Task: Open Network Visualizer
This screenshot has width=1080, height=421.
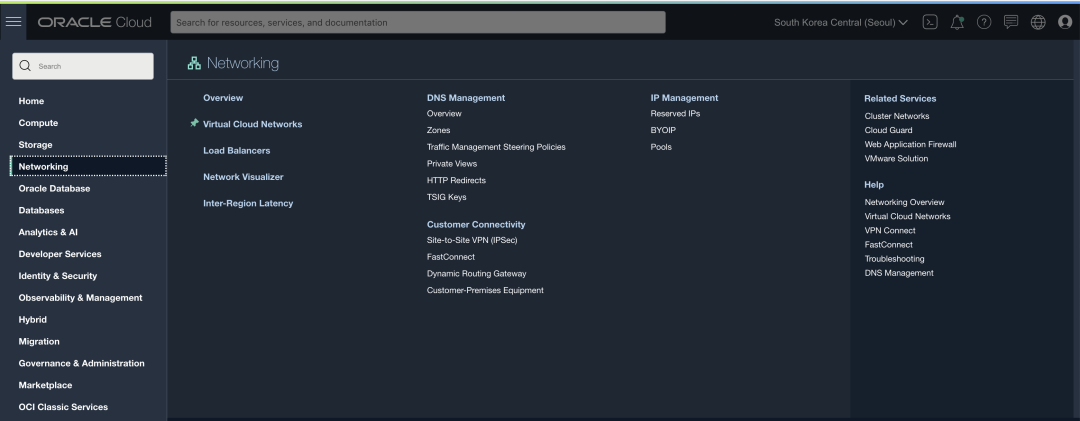Action: [243, 176]
